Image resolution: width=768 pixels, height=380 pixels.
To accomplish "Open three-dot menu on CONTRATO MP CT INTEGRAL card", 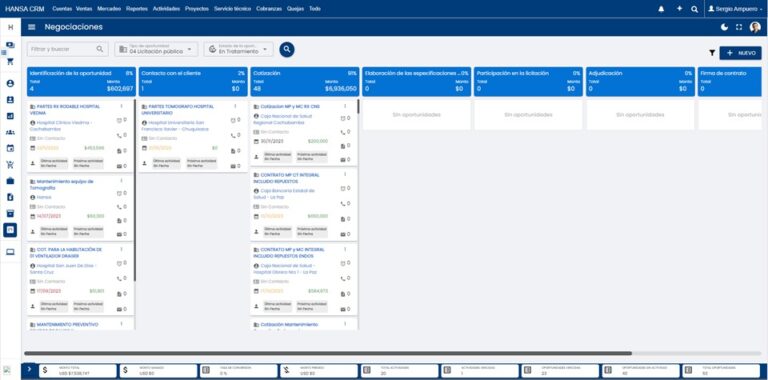I will pos(345,174).
